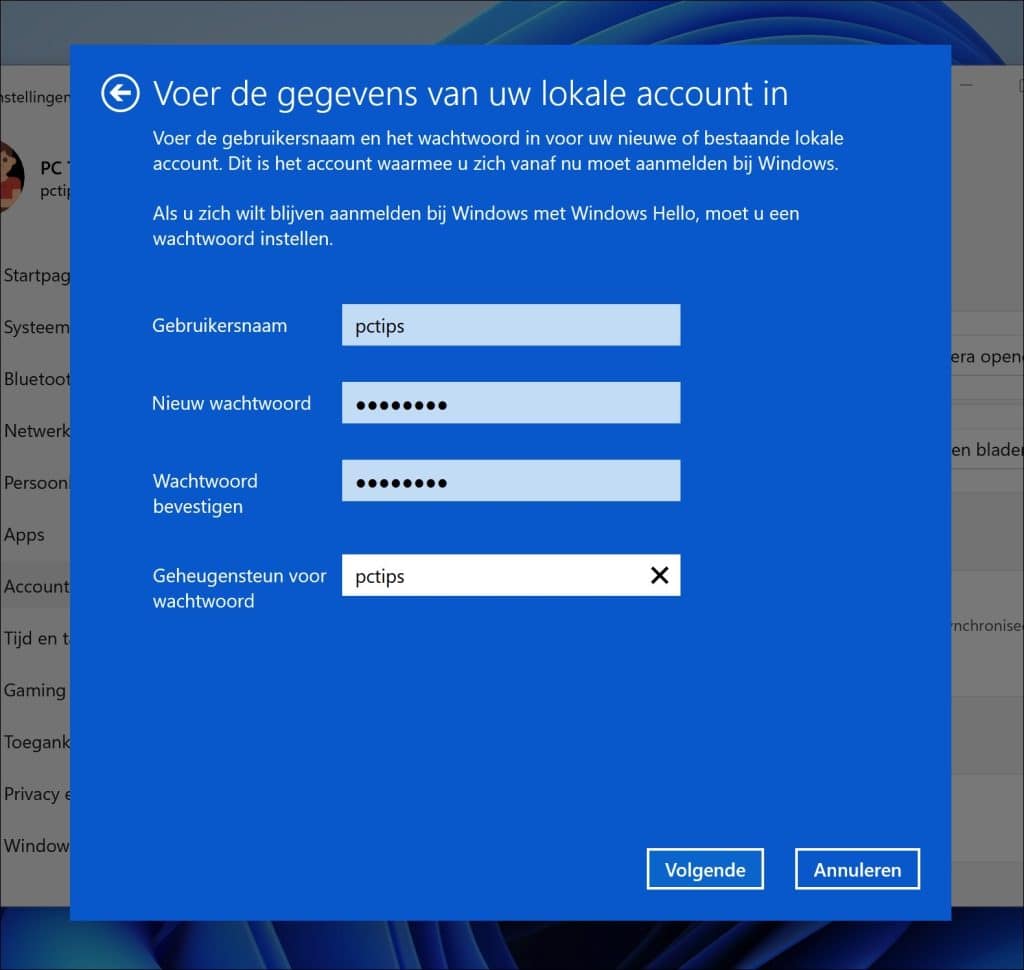Select the Nieuw wachtwoord field
The width and height of the screenshot is (1024, 970).
[510, 402]
